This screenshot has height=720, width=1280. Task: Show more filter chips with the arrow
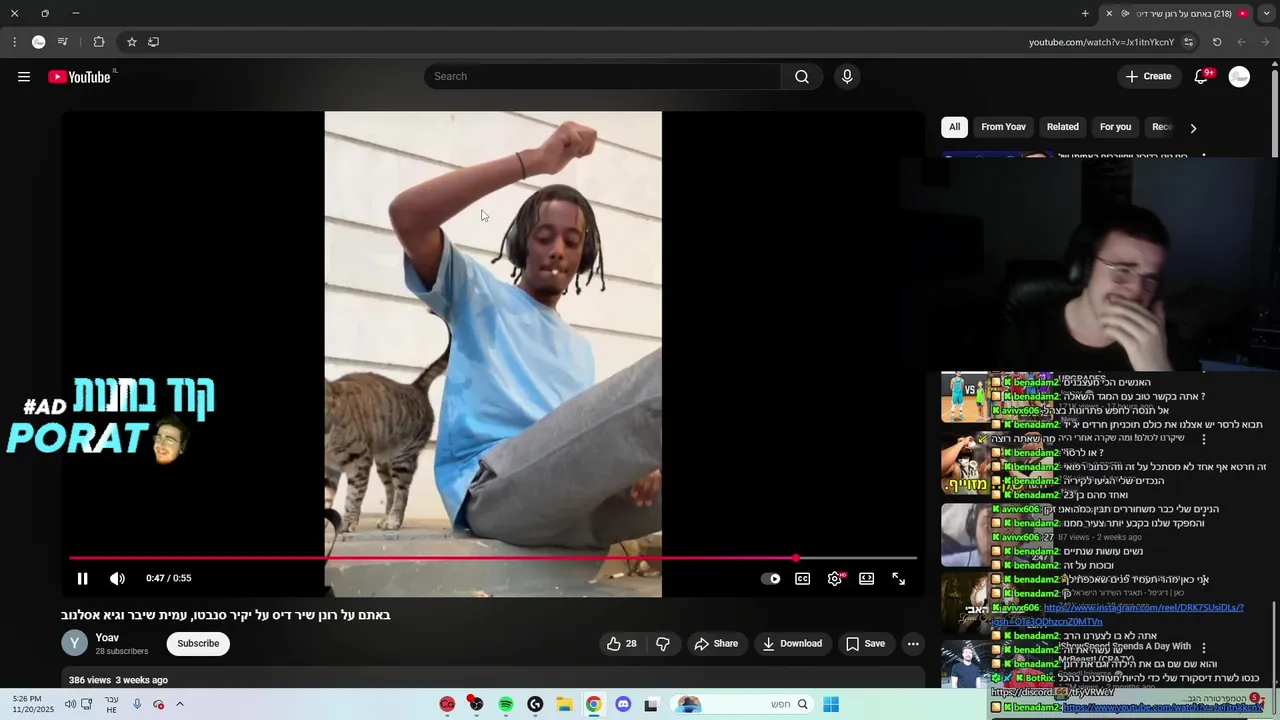pos(1193,128)
